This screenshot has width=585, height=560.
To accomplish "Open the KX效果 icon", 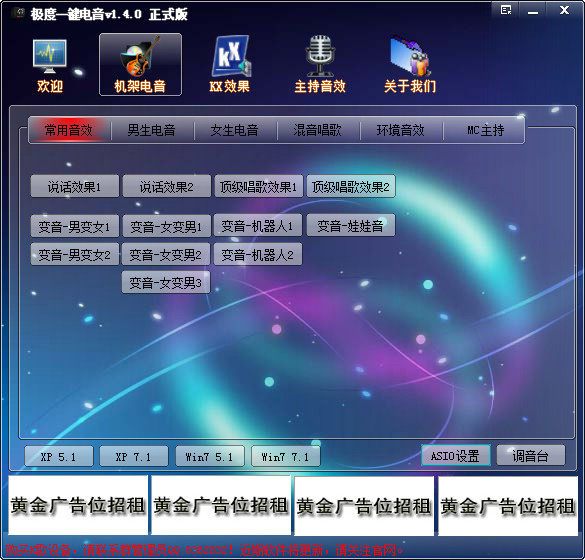I will click(230, 65).
